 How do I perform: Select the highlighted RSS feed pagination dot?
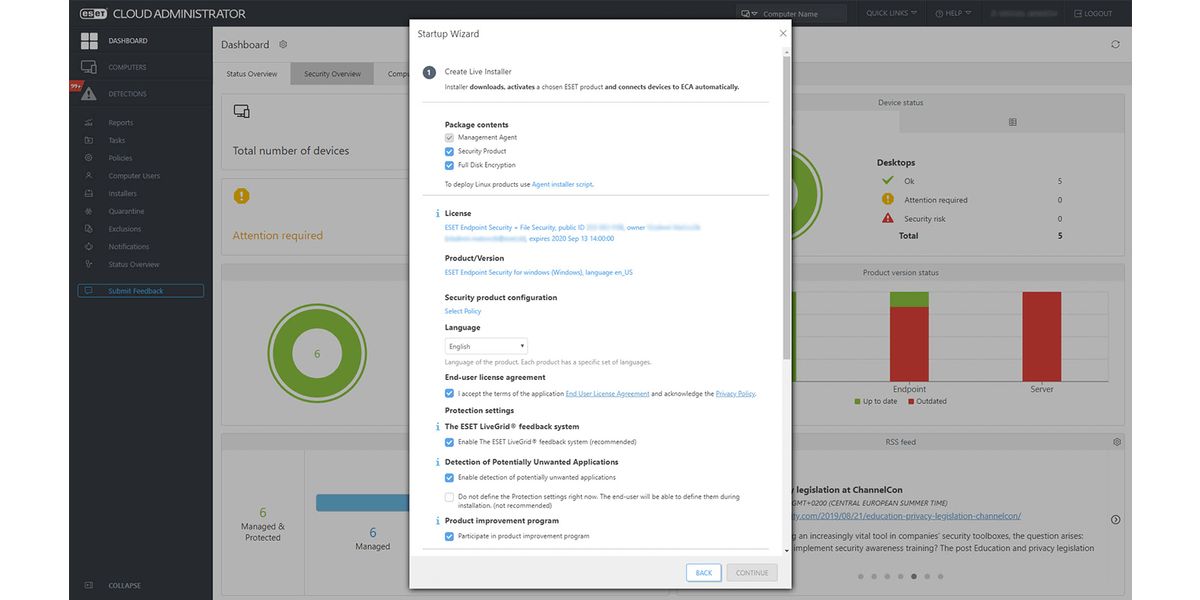pos(913,576)
